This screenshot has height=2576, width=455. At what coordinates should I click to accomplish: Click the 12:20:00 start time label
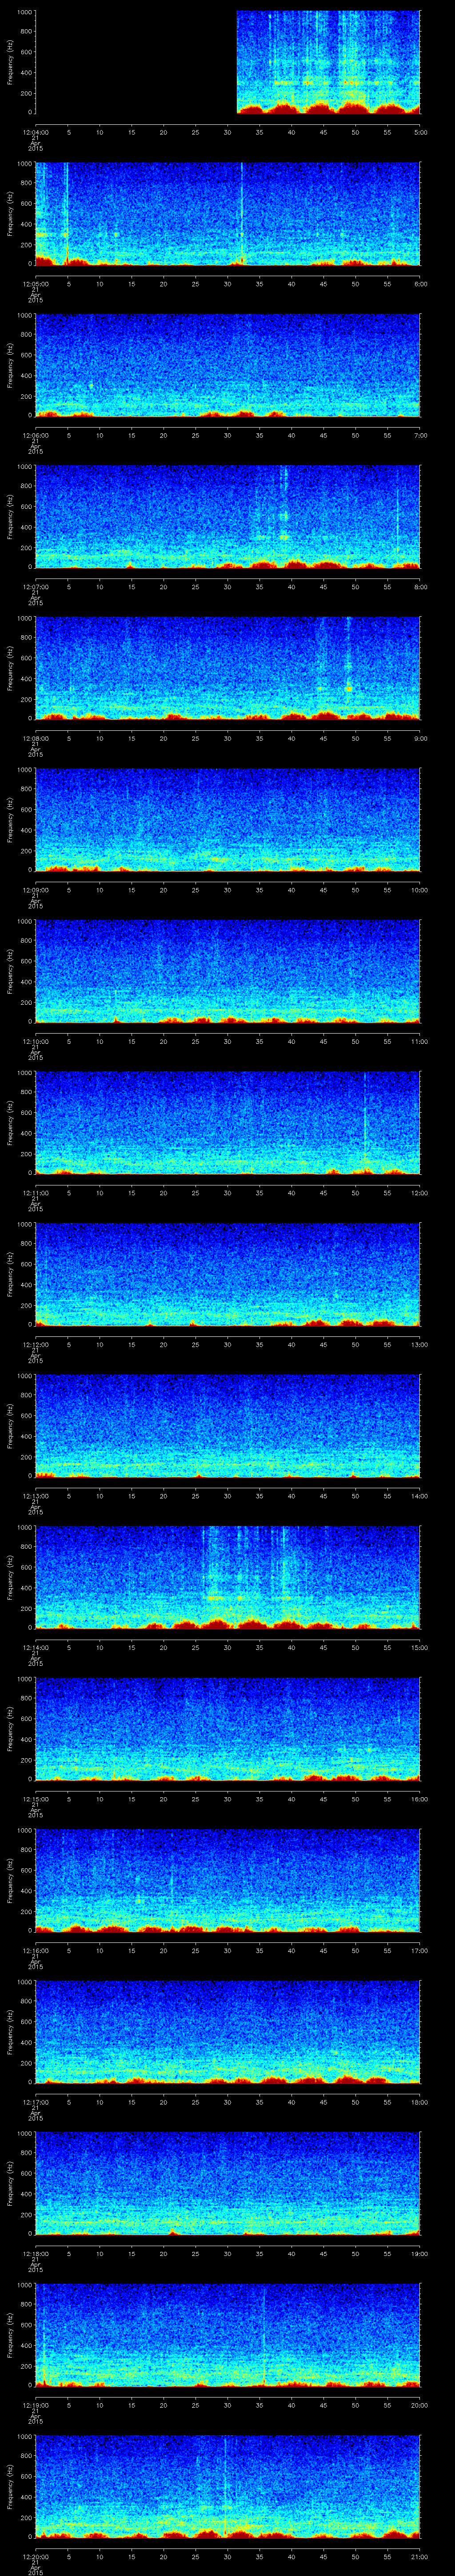35,2556
